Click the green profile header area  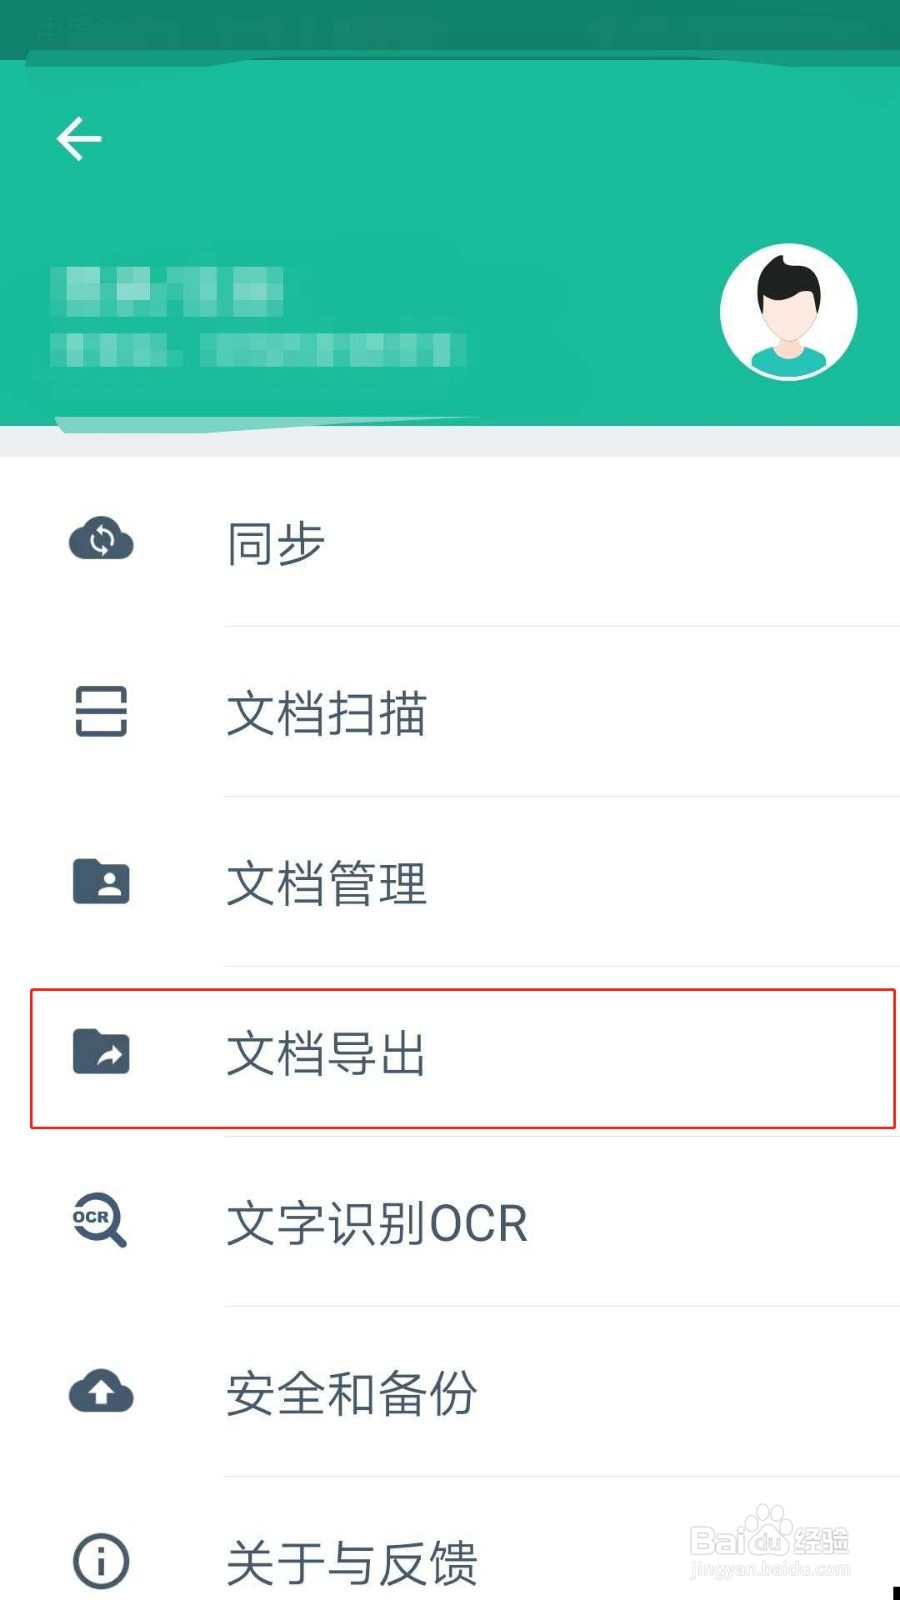click(450, 243)
